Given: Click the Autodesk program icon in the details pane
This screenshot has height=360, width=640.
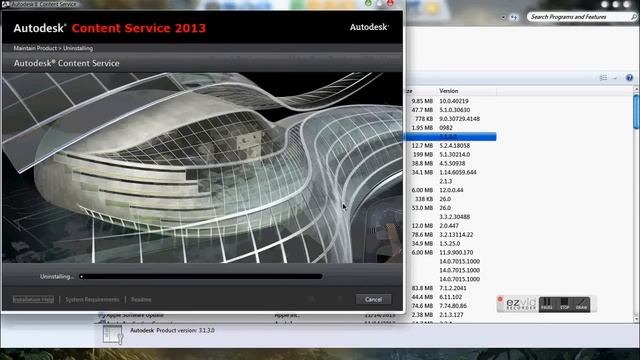Looking at the screenshot, I should point(112,335).
